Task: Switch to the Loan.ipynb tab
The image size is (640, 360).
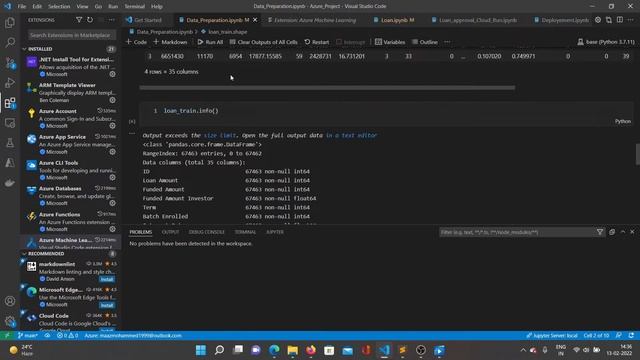Action: coord(394,20)
